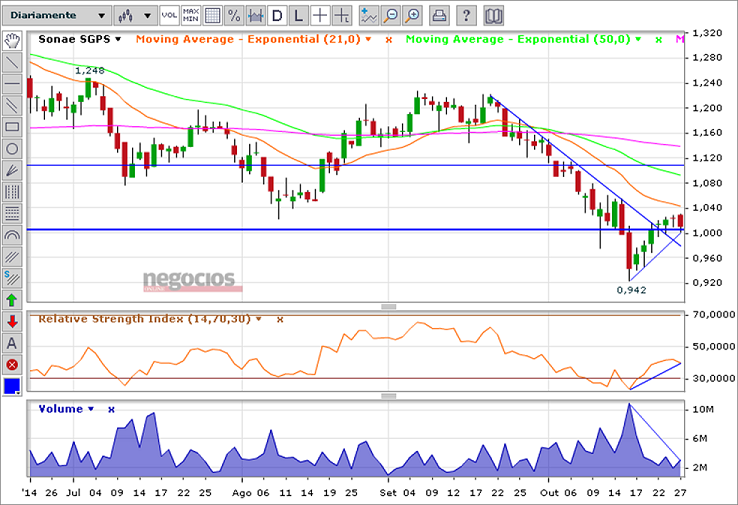738x505 pixels.
Task: Open the Volume indicator dropdown
Action: (91, 409)
